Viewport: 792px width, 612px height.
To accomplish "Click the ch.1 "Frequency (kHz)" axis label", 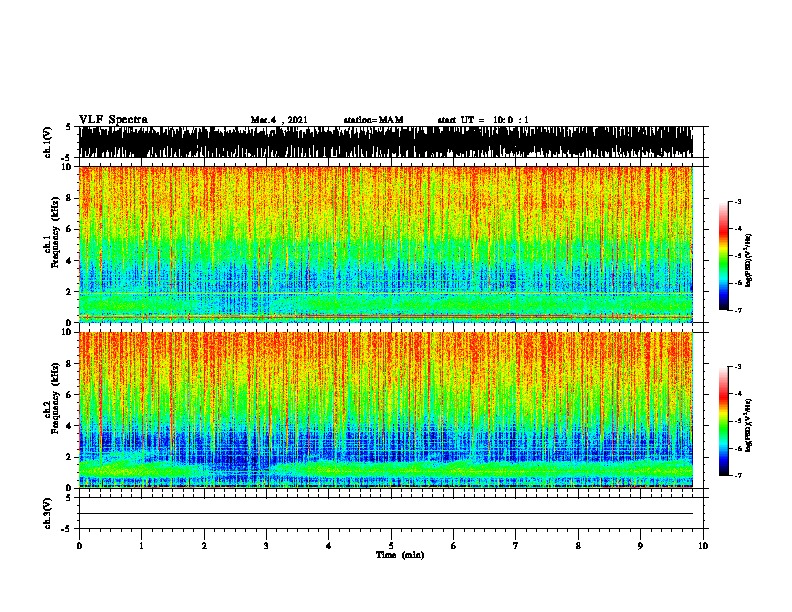I will click(x=56, y=233).
